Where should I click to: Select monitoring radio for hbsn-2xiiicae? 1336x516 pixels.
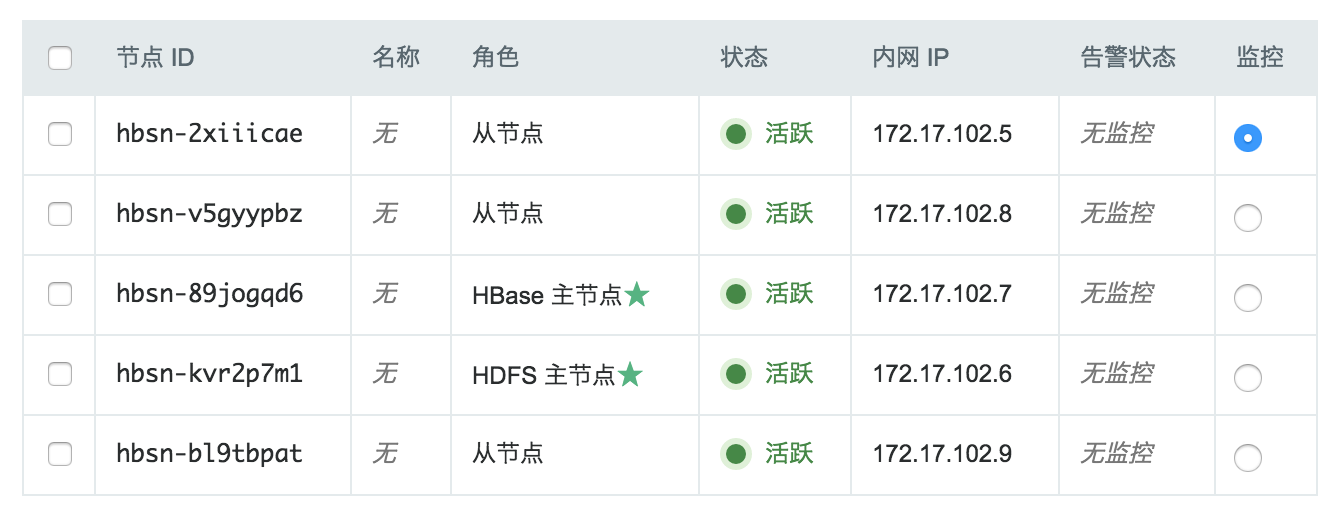[x=1248, y=138]
